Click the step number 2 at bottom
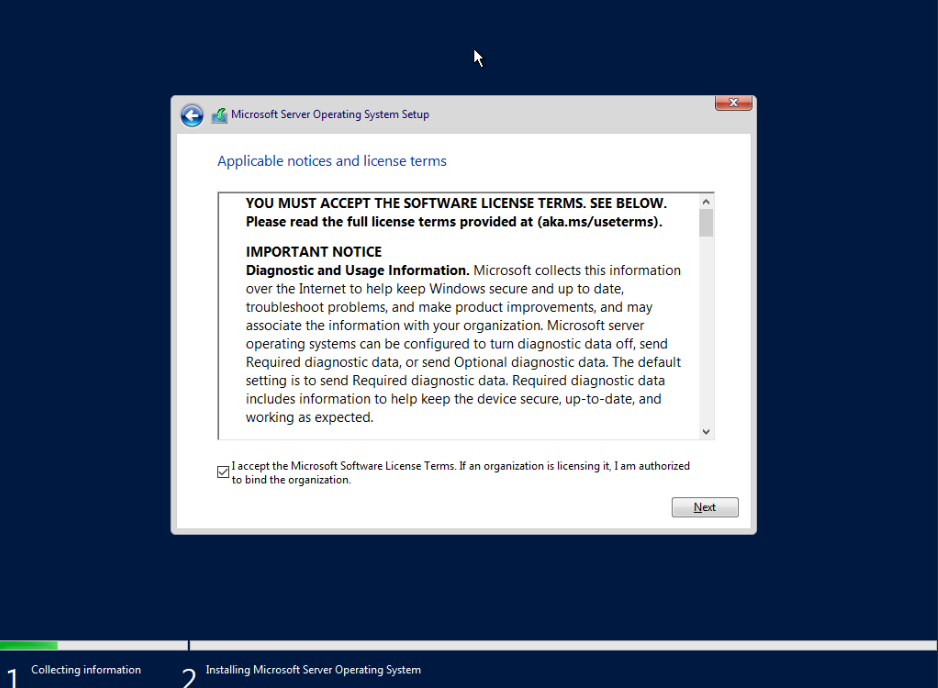 click(x=188, y=678)
